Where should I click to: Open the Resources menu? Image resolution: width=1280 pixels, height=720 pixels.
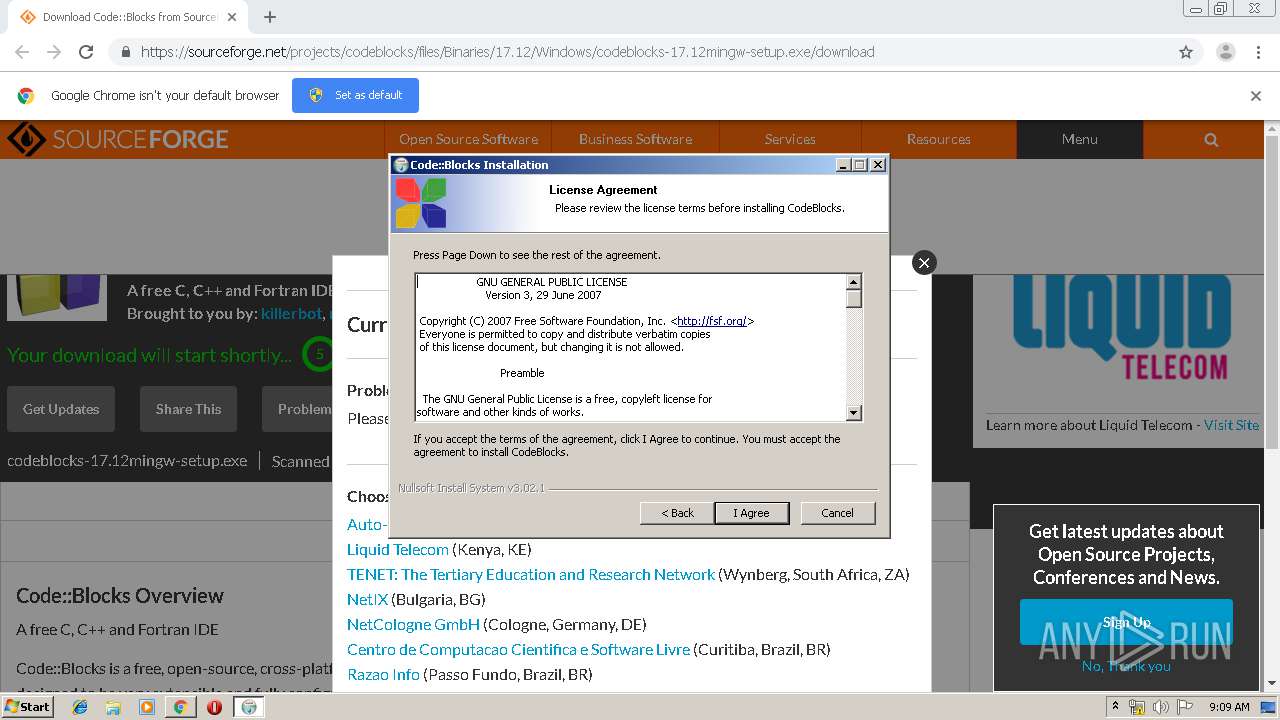[939, 139]
